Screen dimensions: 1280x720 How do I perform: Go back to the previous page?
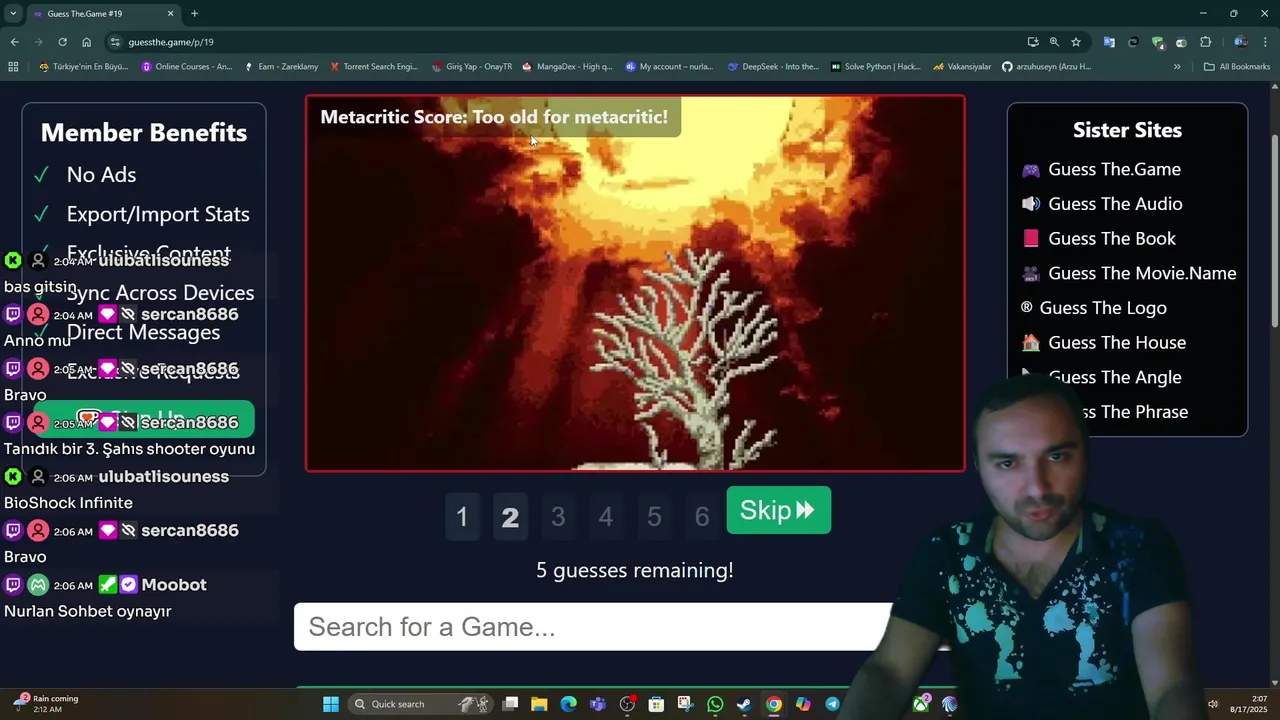coord(14,42)
